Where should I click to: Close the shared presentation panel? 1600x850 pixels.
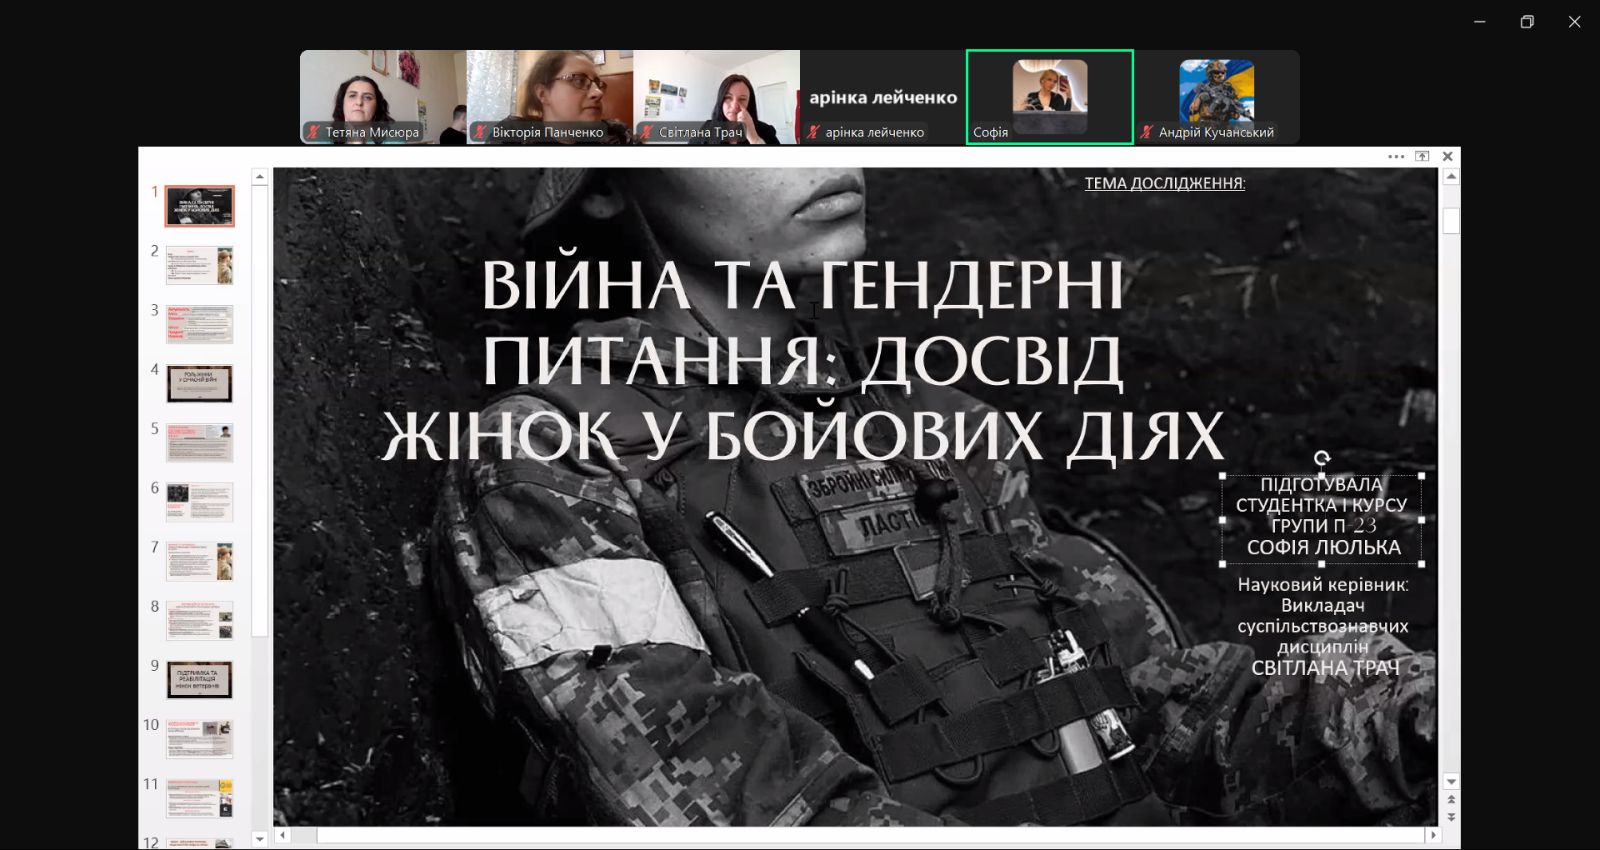[x=1447, y=157]
